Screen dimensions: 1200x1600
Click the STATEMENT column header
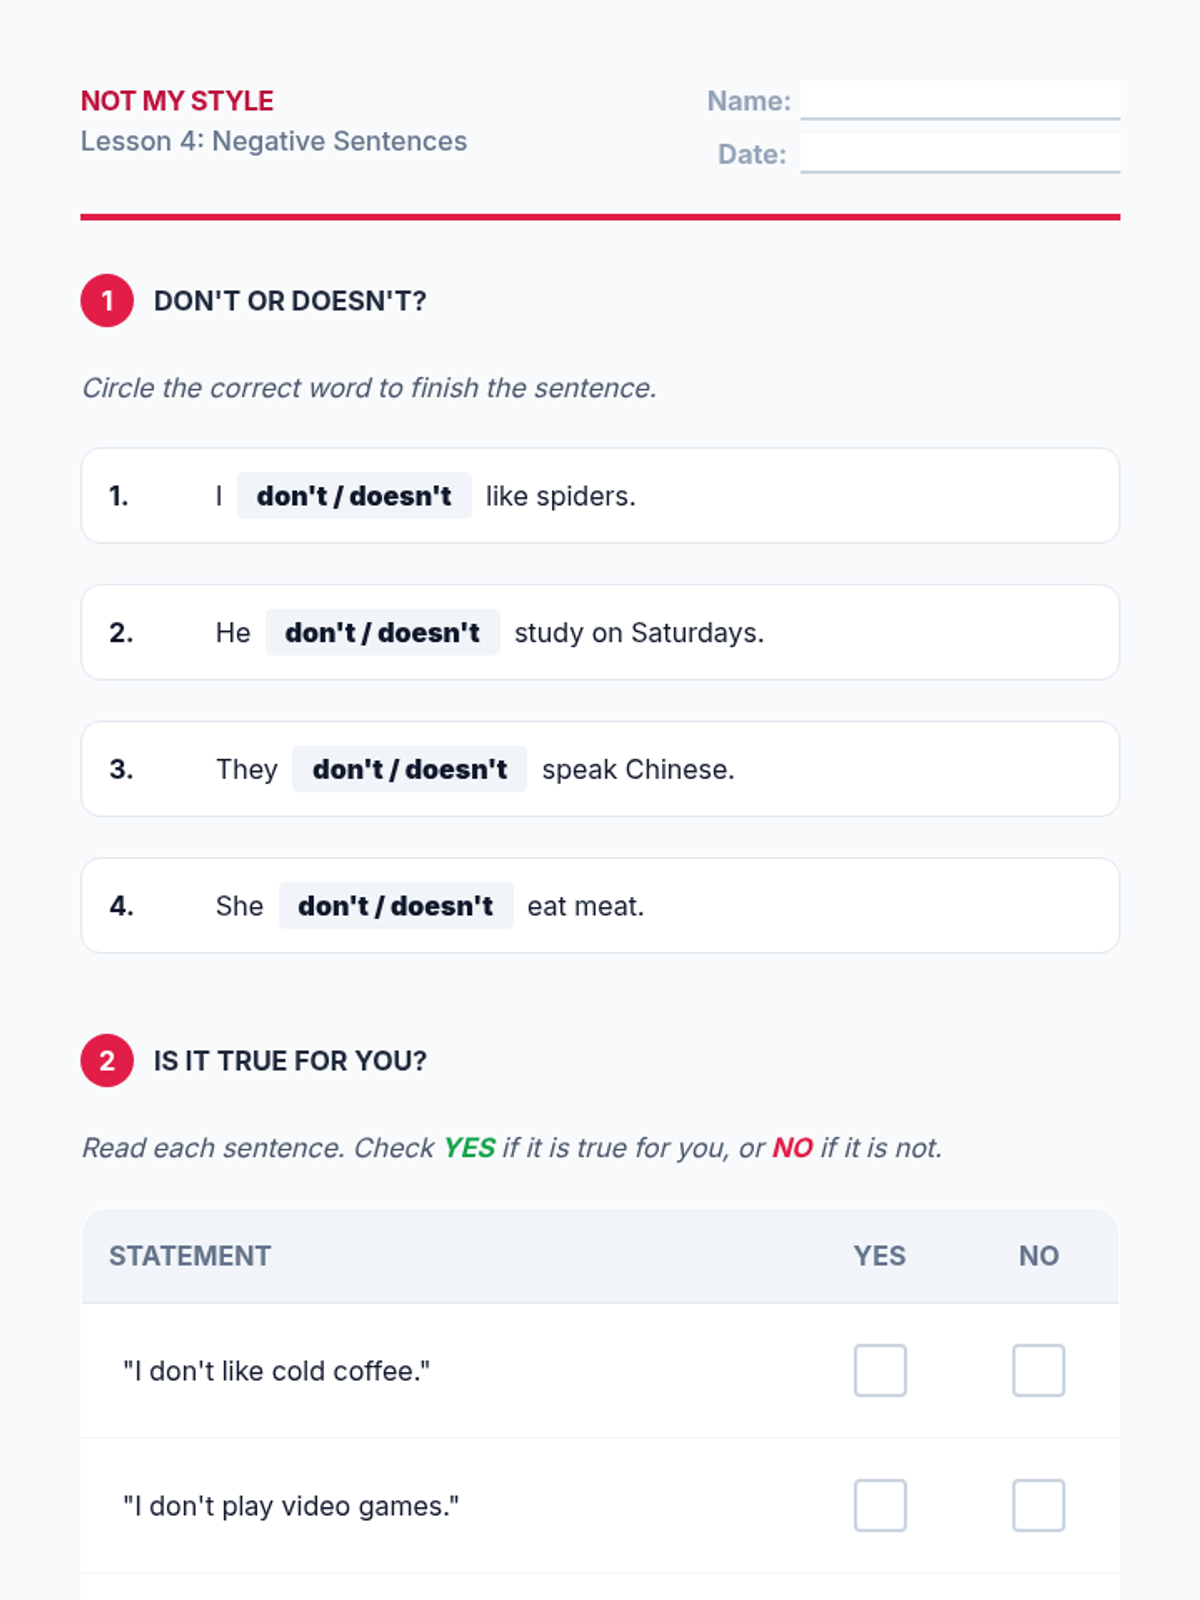(x=190, y=1256)
